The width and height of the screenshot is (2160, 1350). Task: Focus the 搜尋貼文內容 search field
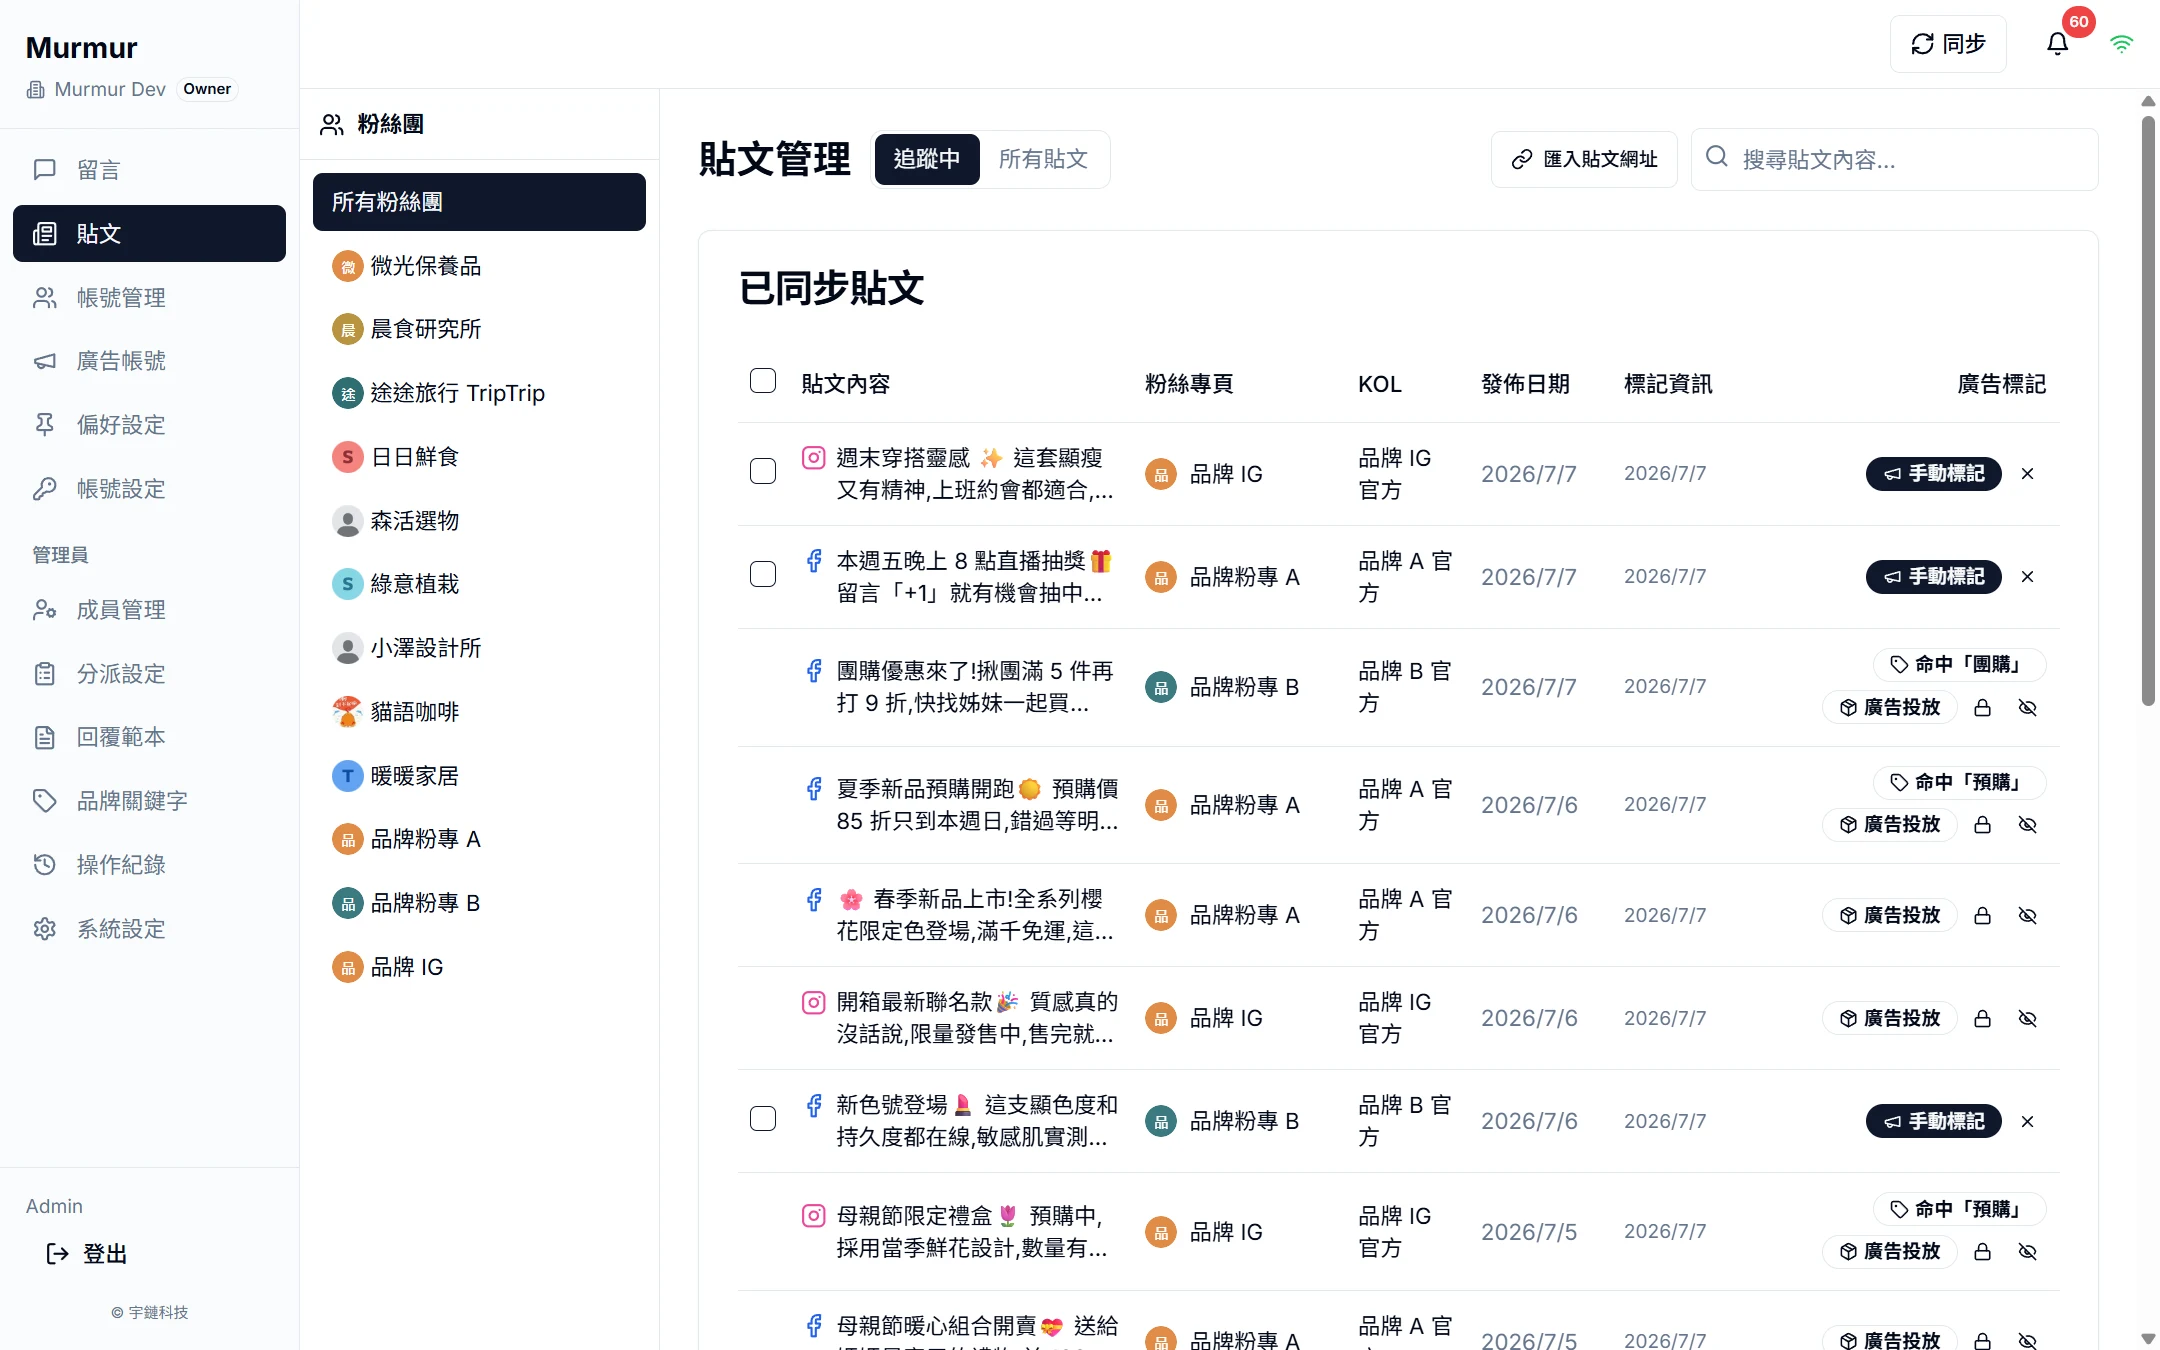click(x=1894, y=159)
